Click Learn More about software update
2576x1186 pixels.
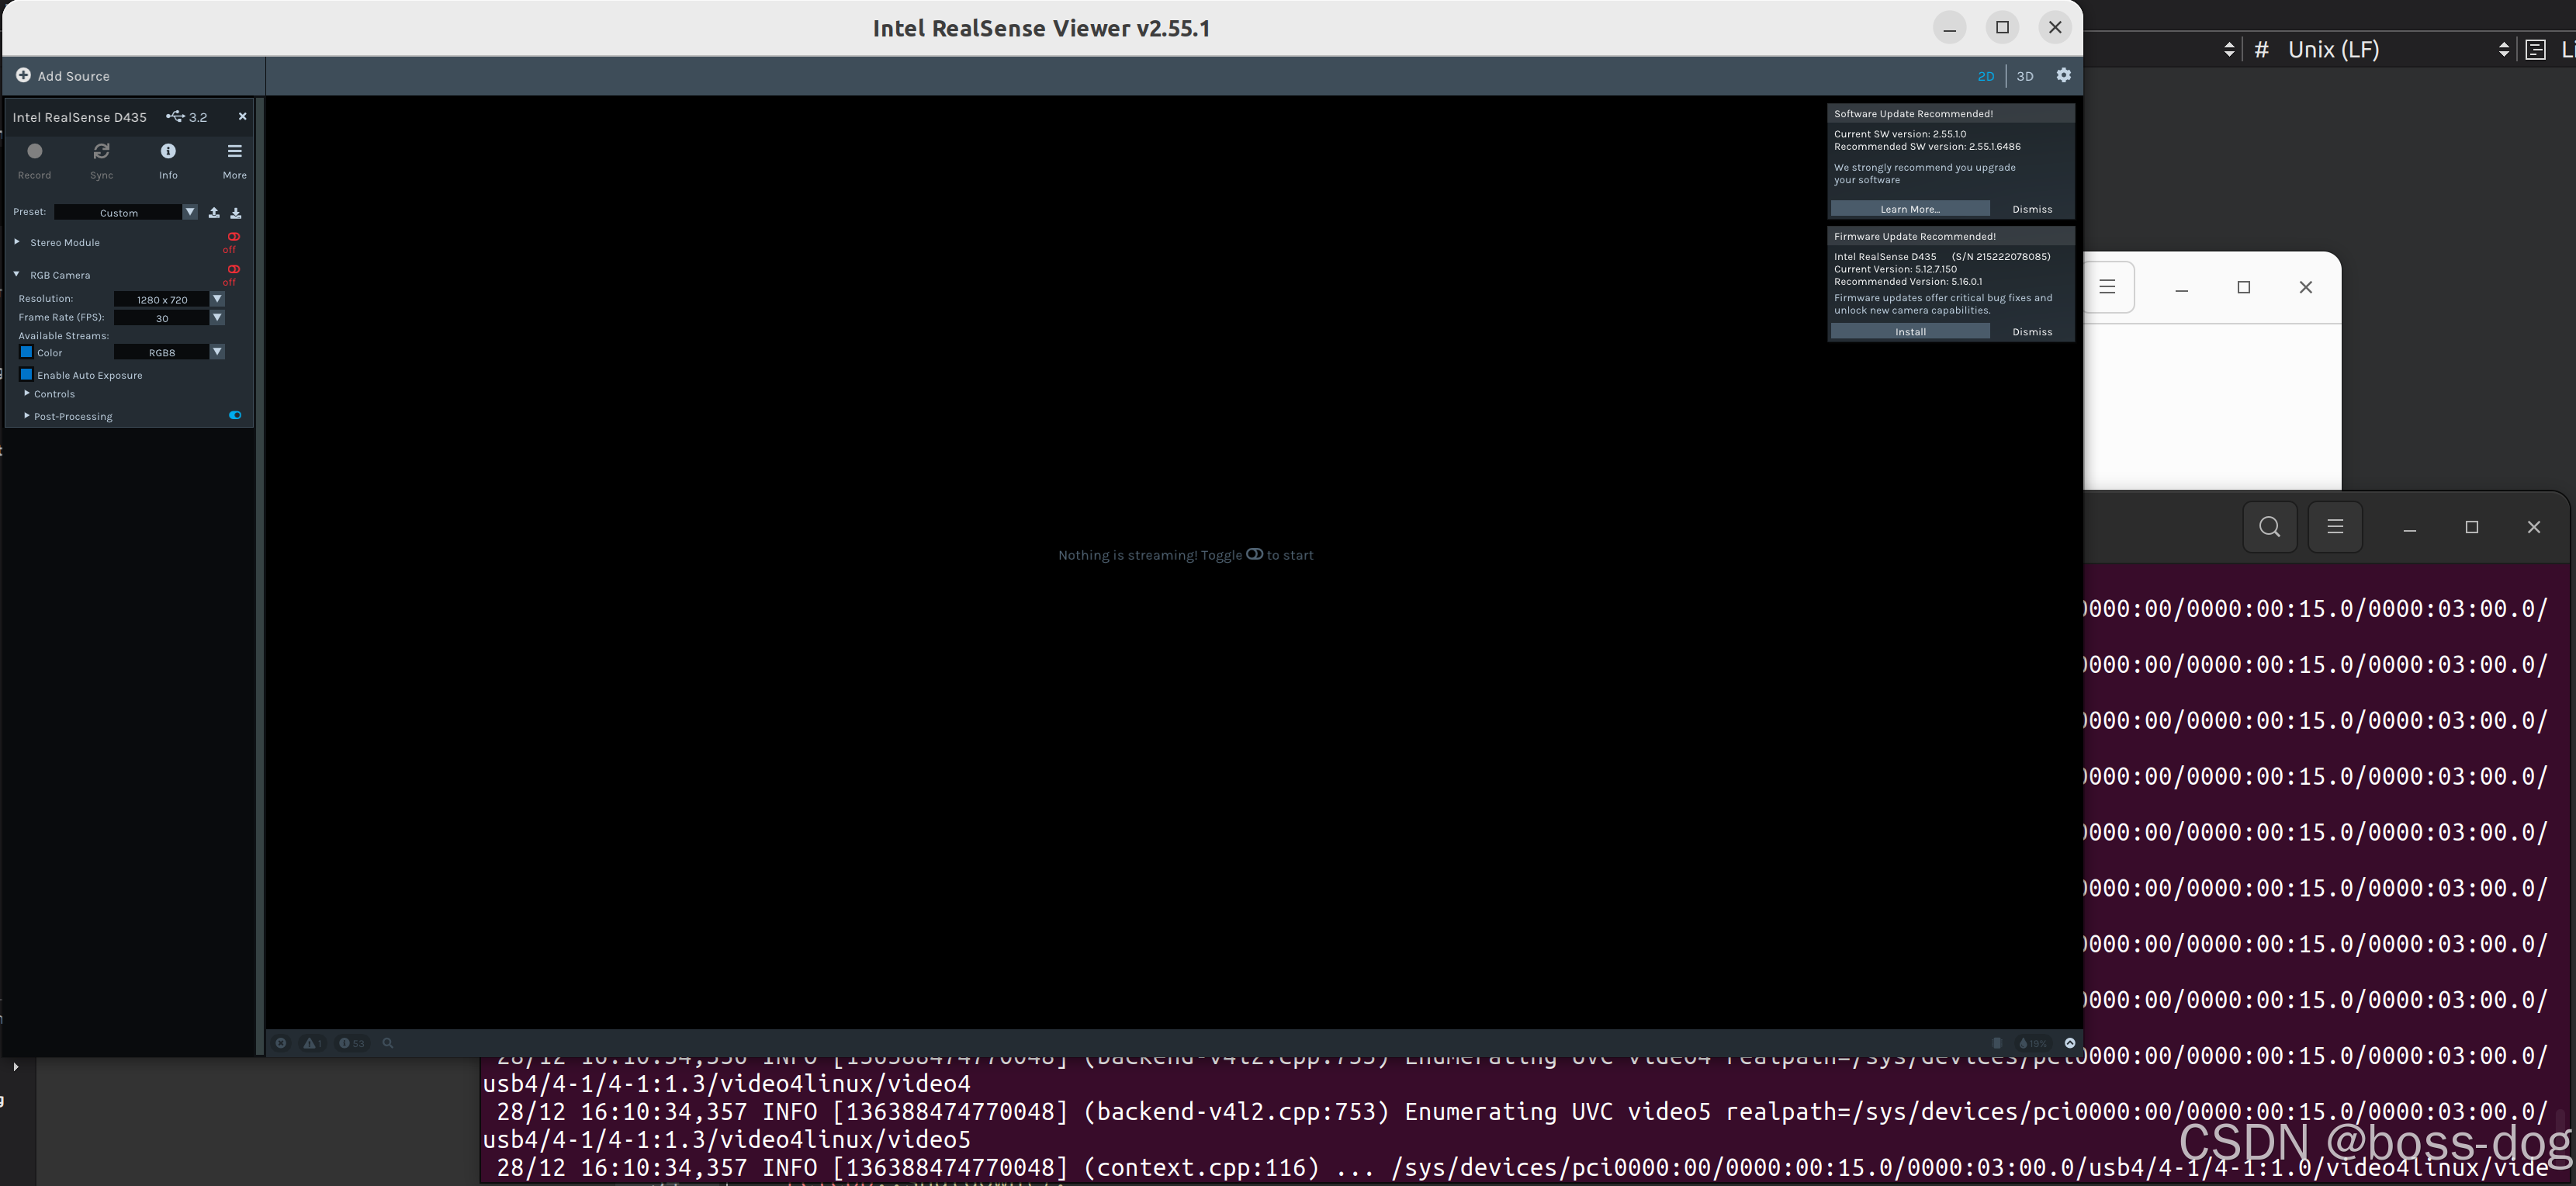pos(1909,209)
